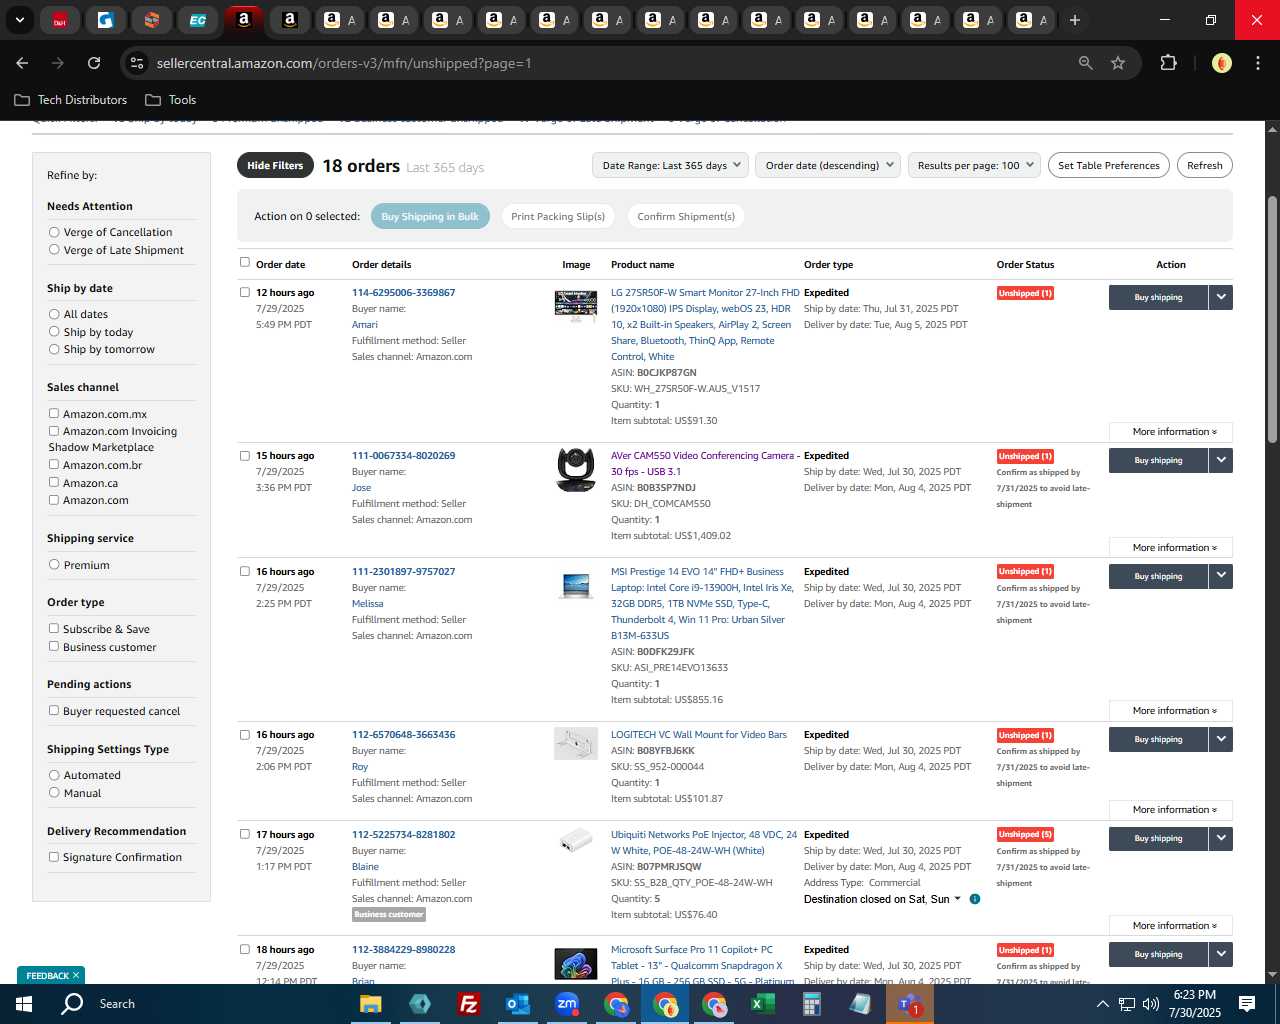Open order link 111-0067334-8020269

click(403, 455)
